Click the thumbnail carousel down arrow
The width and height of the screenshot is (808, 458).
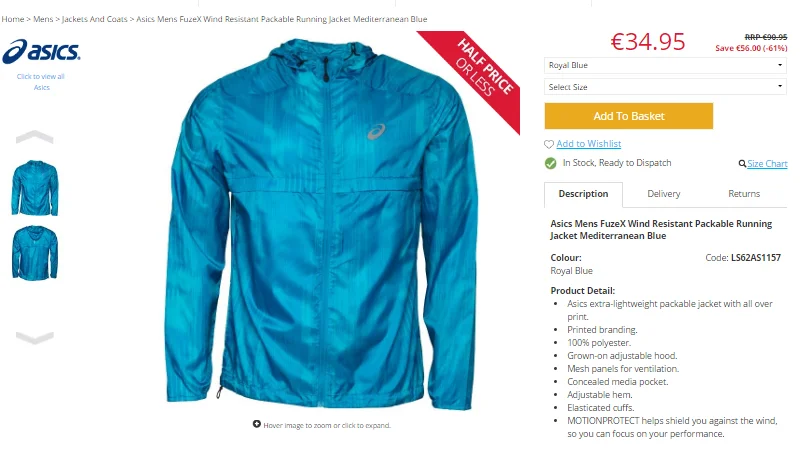click(35, 337)
